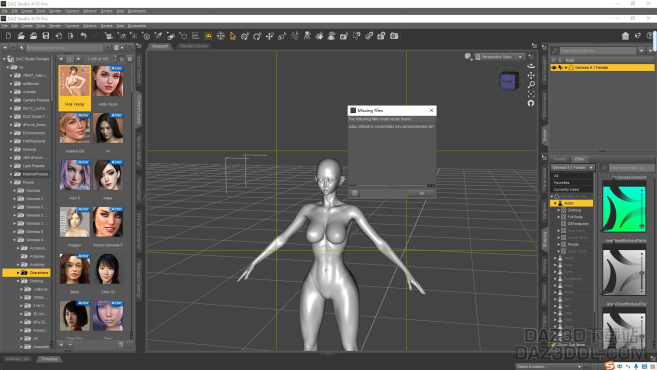Open the Select a Lesson dropdown

pos(548,367)
